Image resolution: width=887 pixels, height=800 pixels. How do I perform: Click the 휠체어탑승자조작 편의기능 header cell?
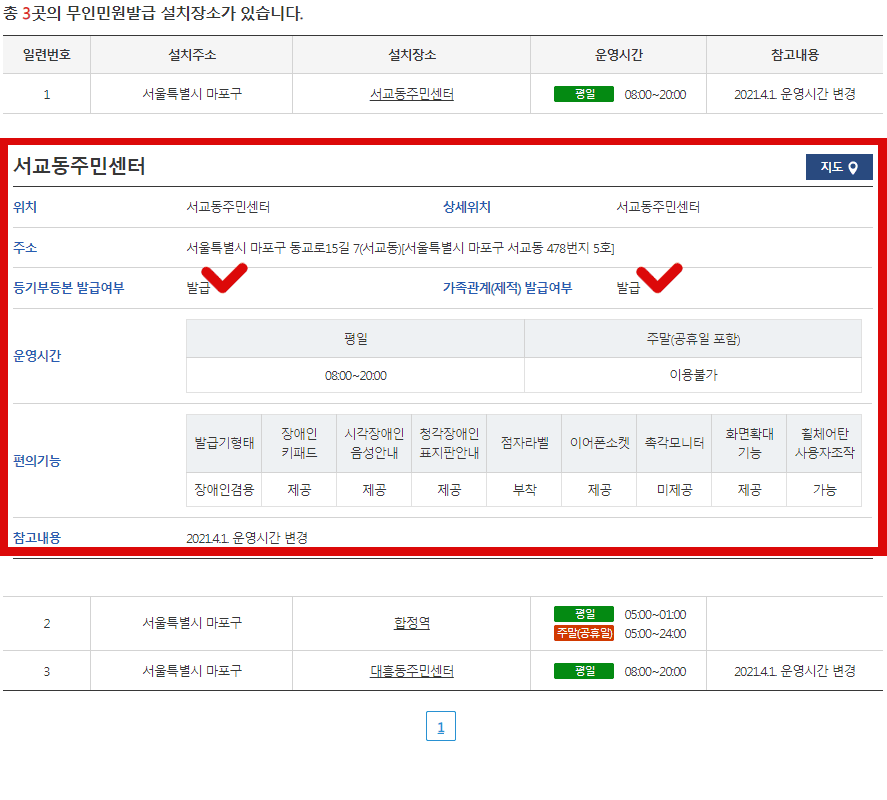[x=823, y=442]
